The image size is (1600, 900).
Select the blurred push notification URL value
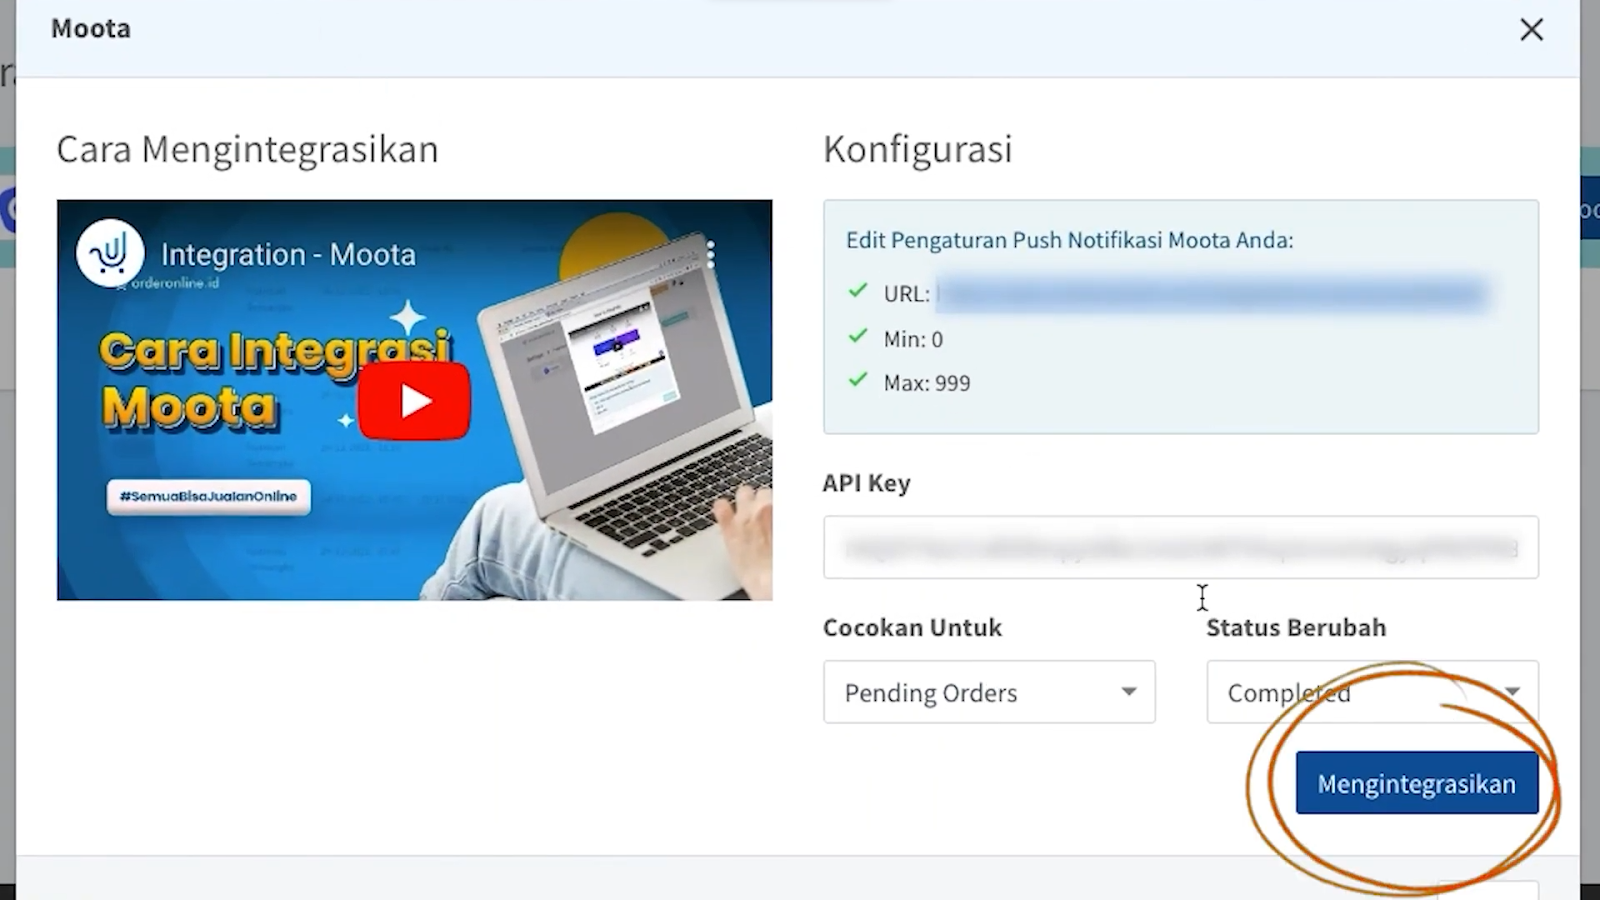coord(1212,294)
